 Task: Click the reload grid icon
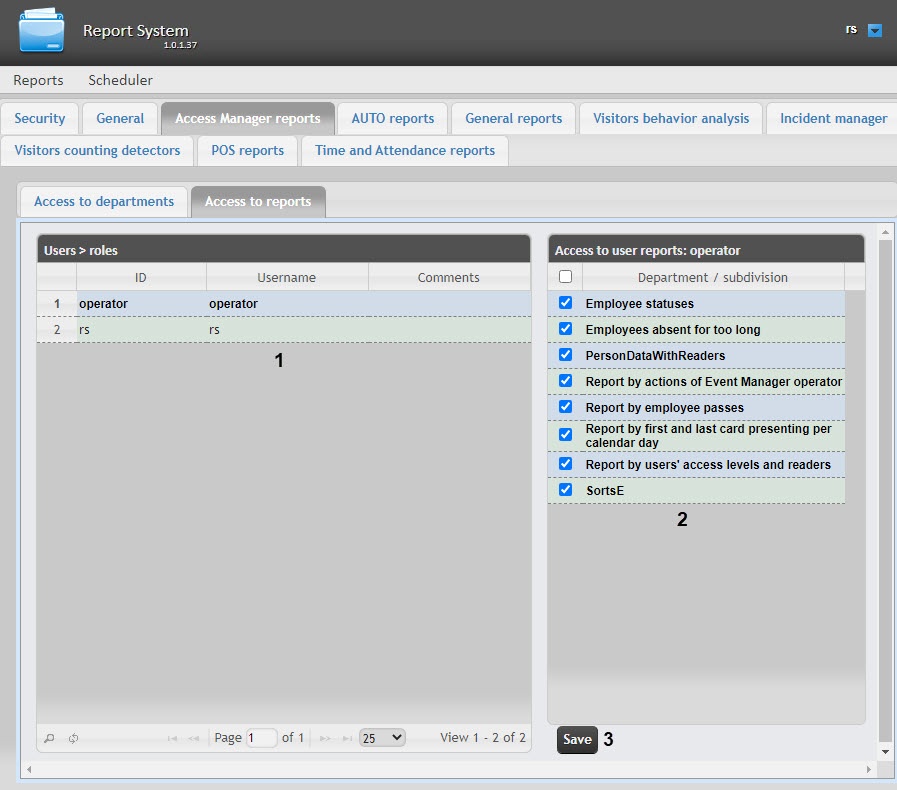pos(73,738)
